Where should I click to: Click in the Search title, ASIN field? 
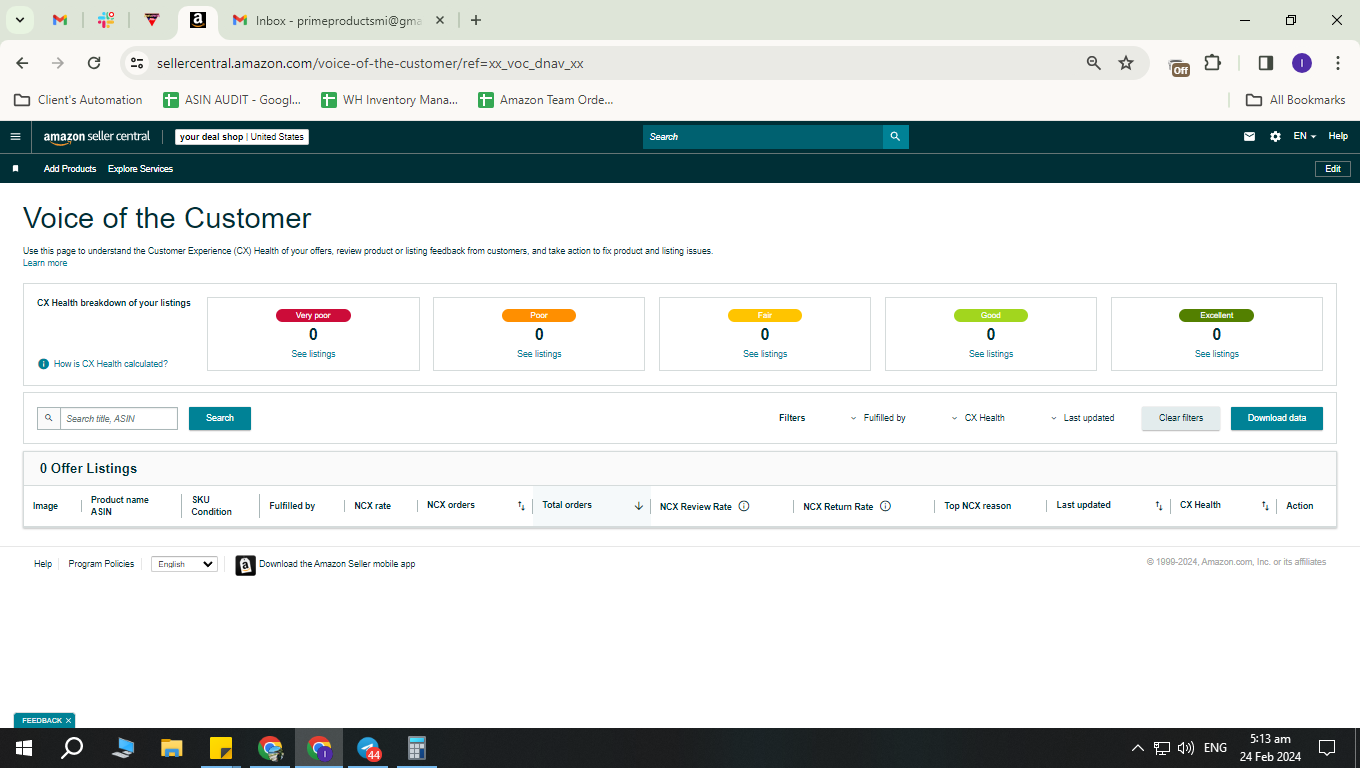119,418
